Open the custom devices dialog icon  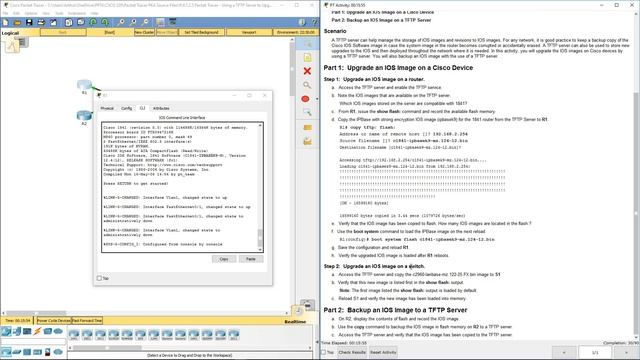click(173, 22)
